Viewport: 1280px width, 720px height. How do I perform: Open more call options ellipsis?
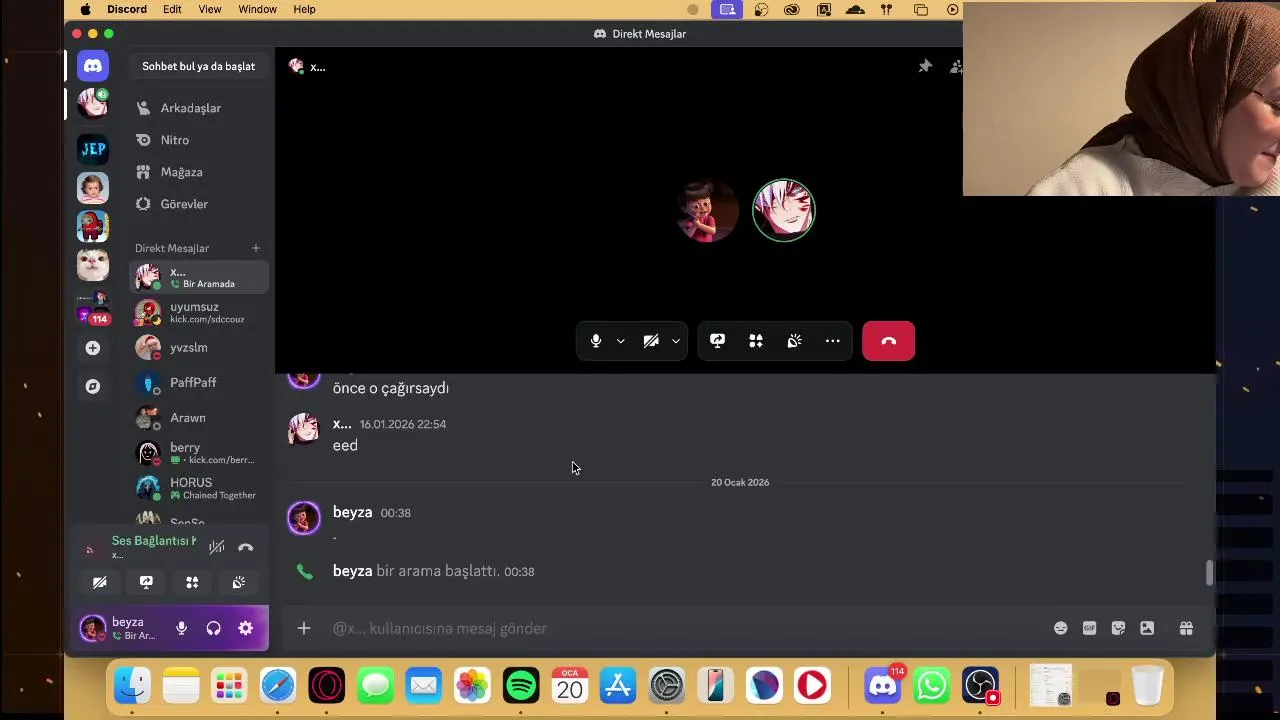click(832, 341)
